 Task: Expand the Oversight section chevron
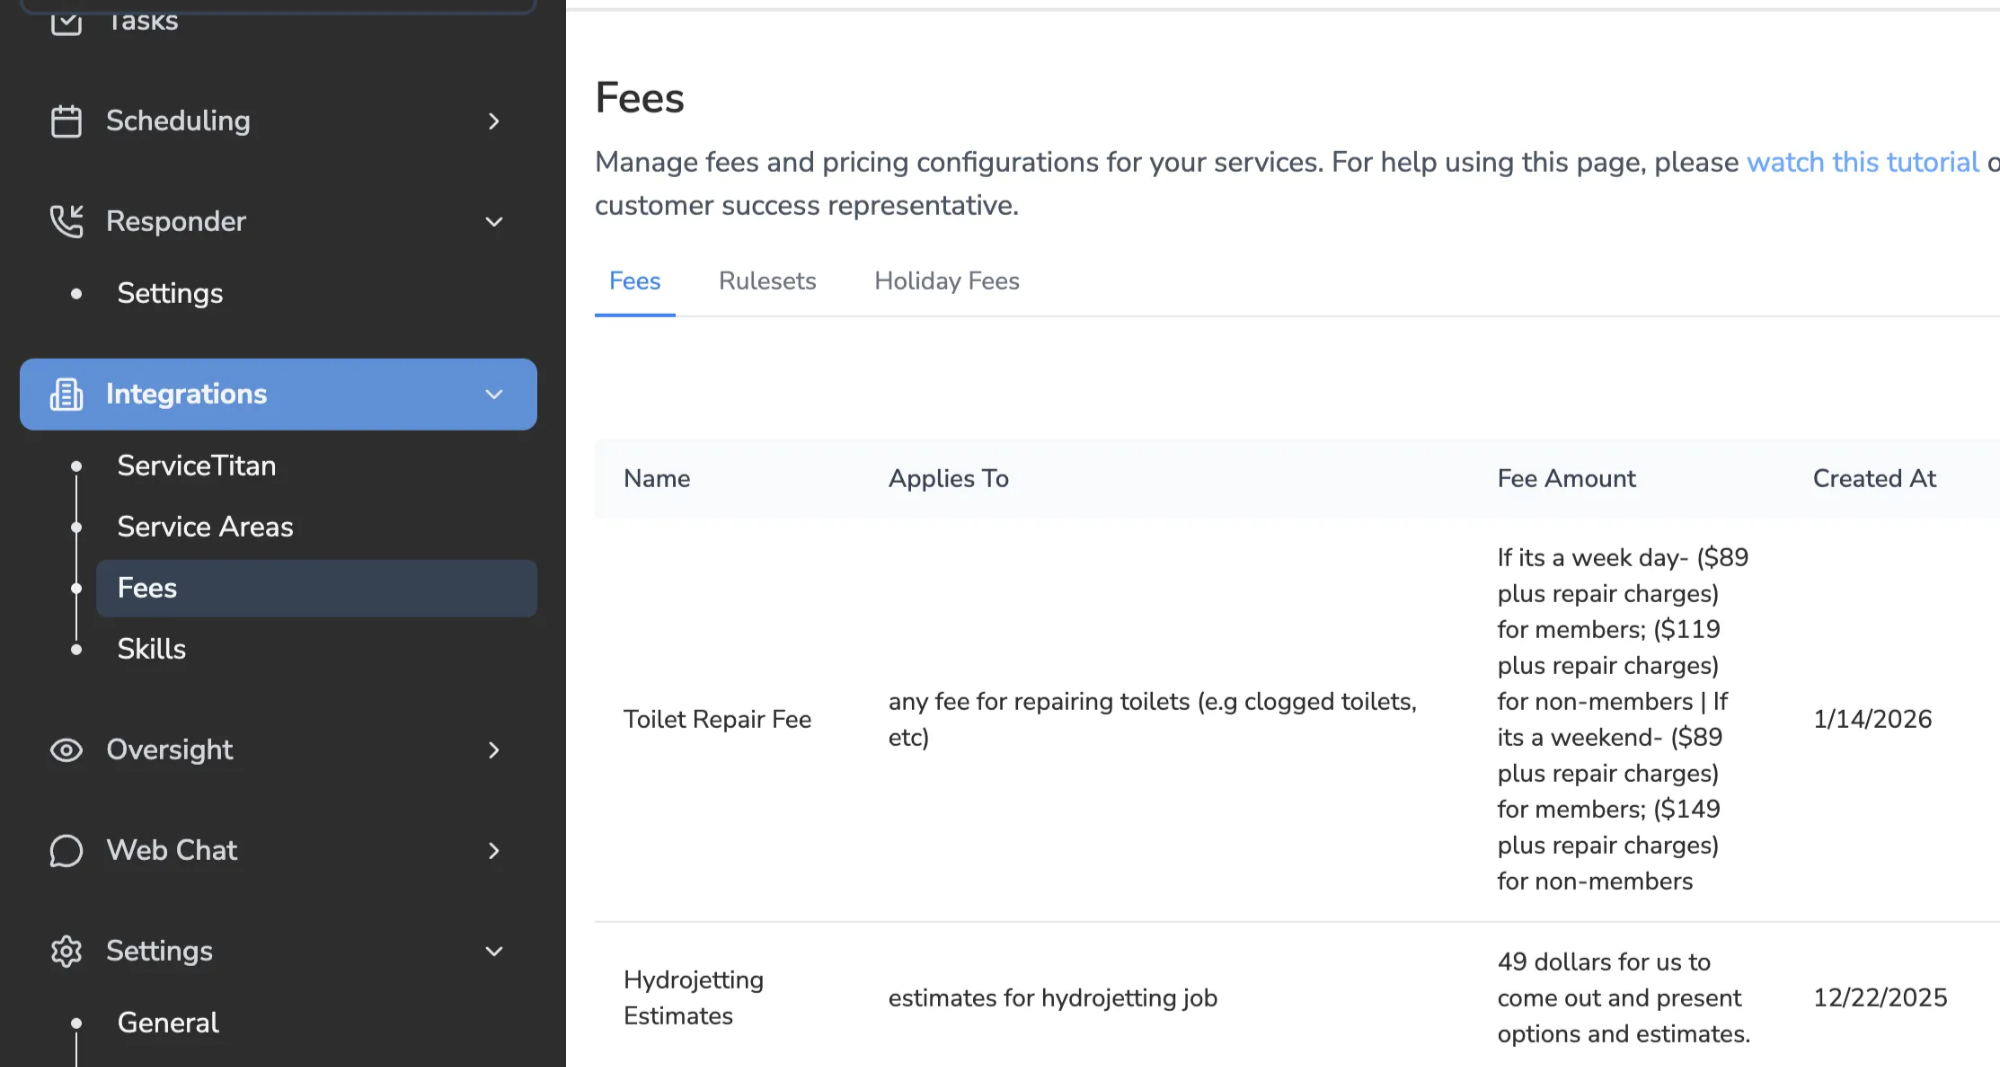[x=494, y=750]
